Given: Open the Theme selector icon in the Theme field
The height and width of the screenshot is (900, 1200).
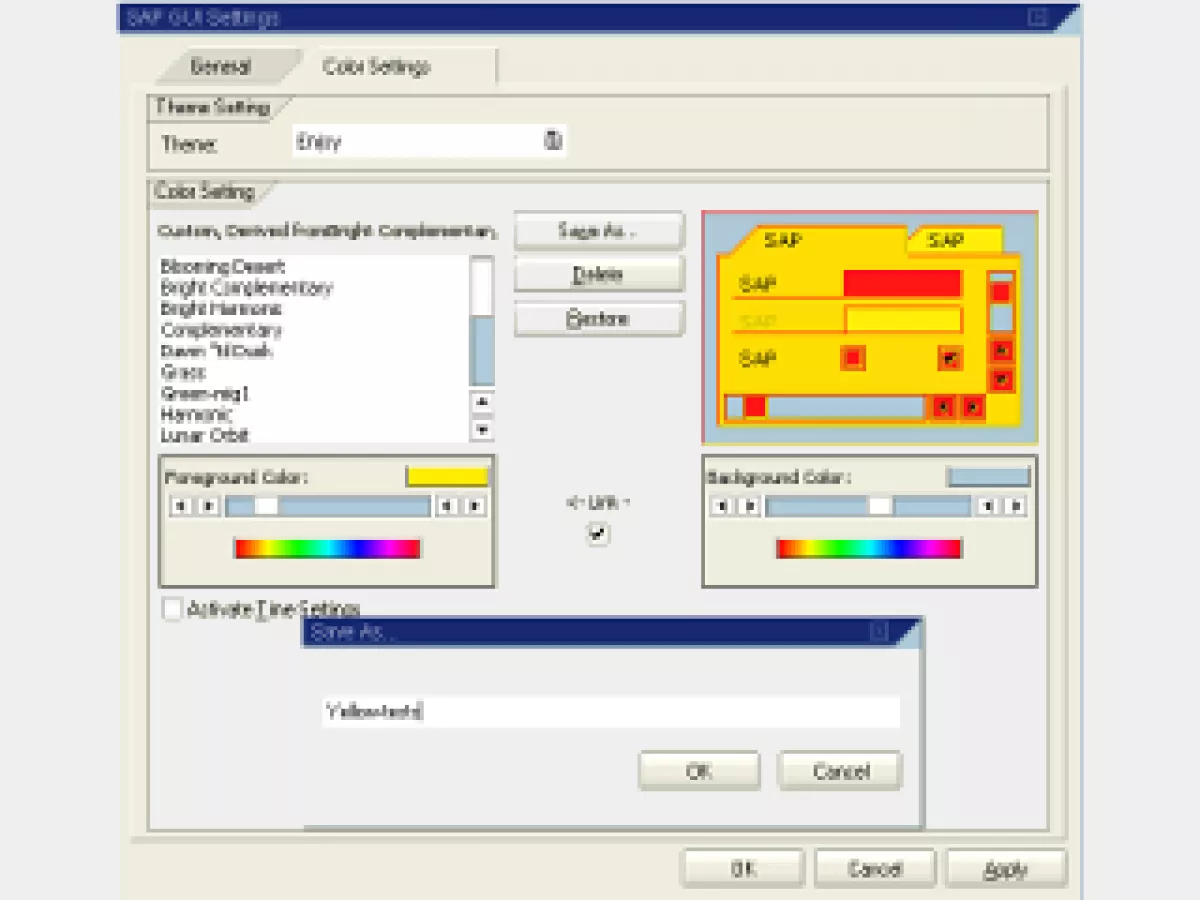Looking at the screenshot, I should pyautogui.click(x=553, y=140).
